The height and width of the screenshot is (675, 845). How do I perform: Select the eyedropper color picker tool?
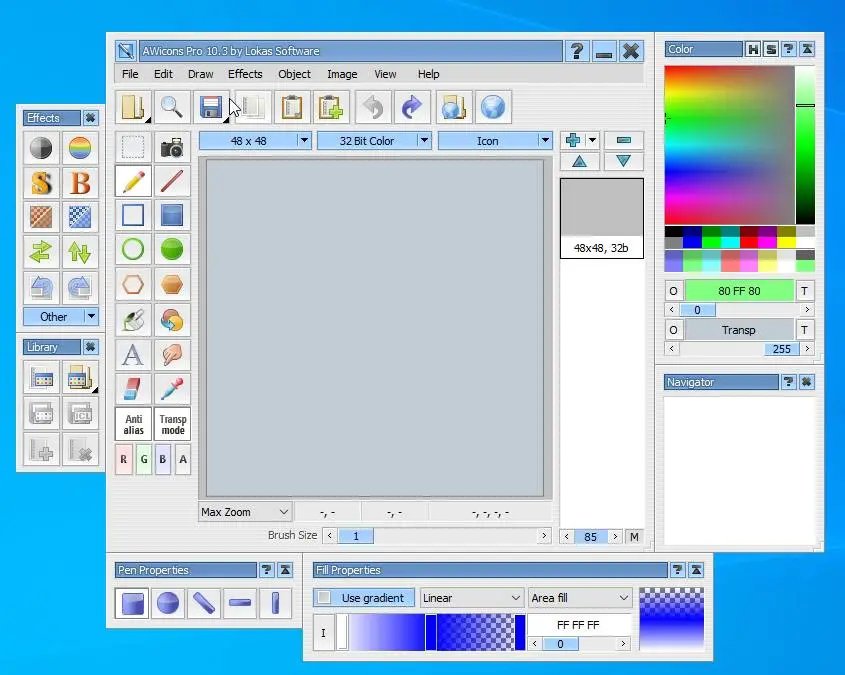[172, 389]
